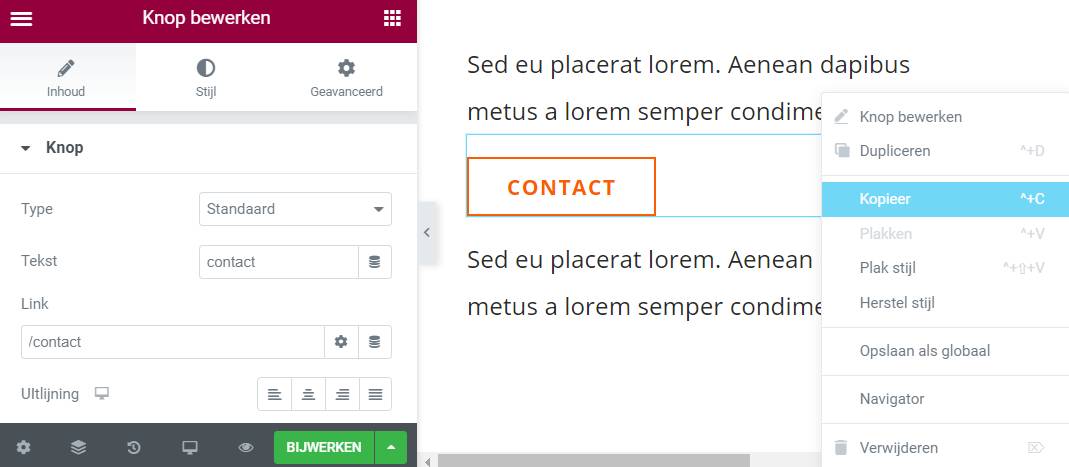This screenshot has width=1069, height=467.
Task: Set alignment to justified
Action: tap(375, 395)
